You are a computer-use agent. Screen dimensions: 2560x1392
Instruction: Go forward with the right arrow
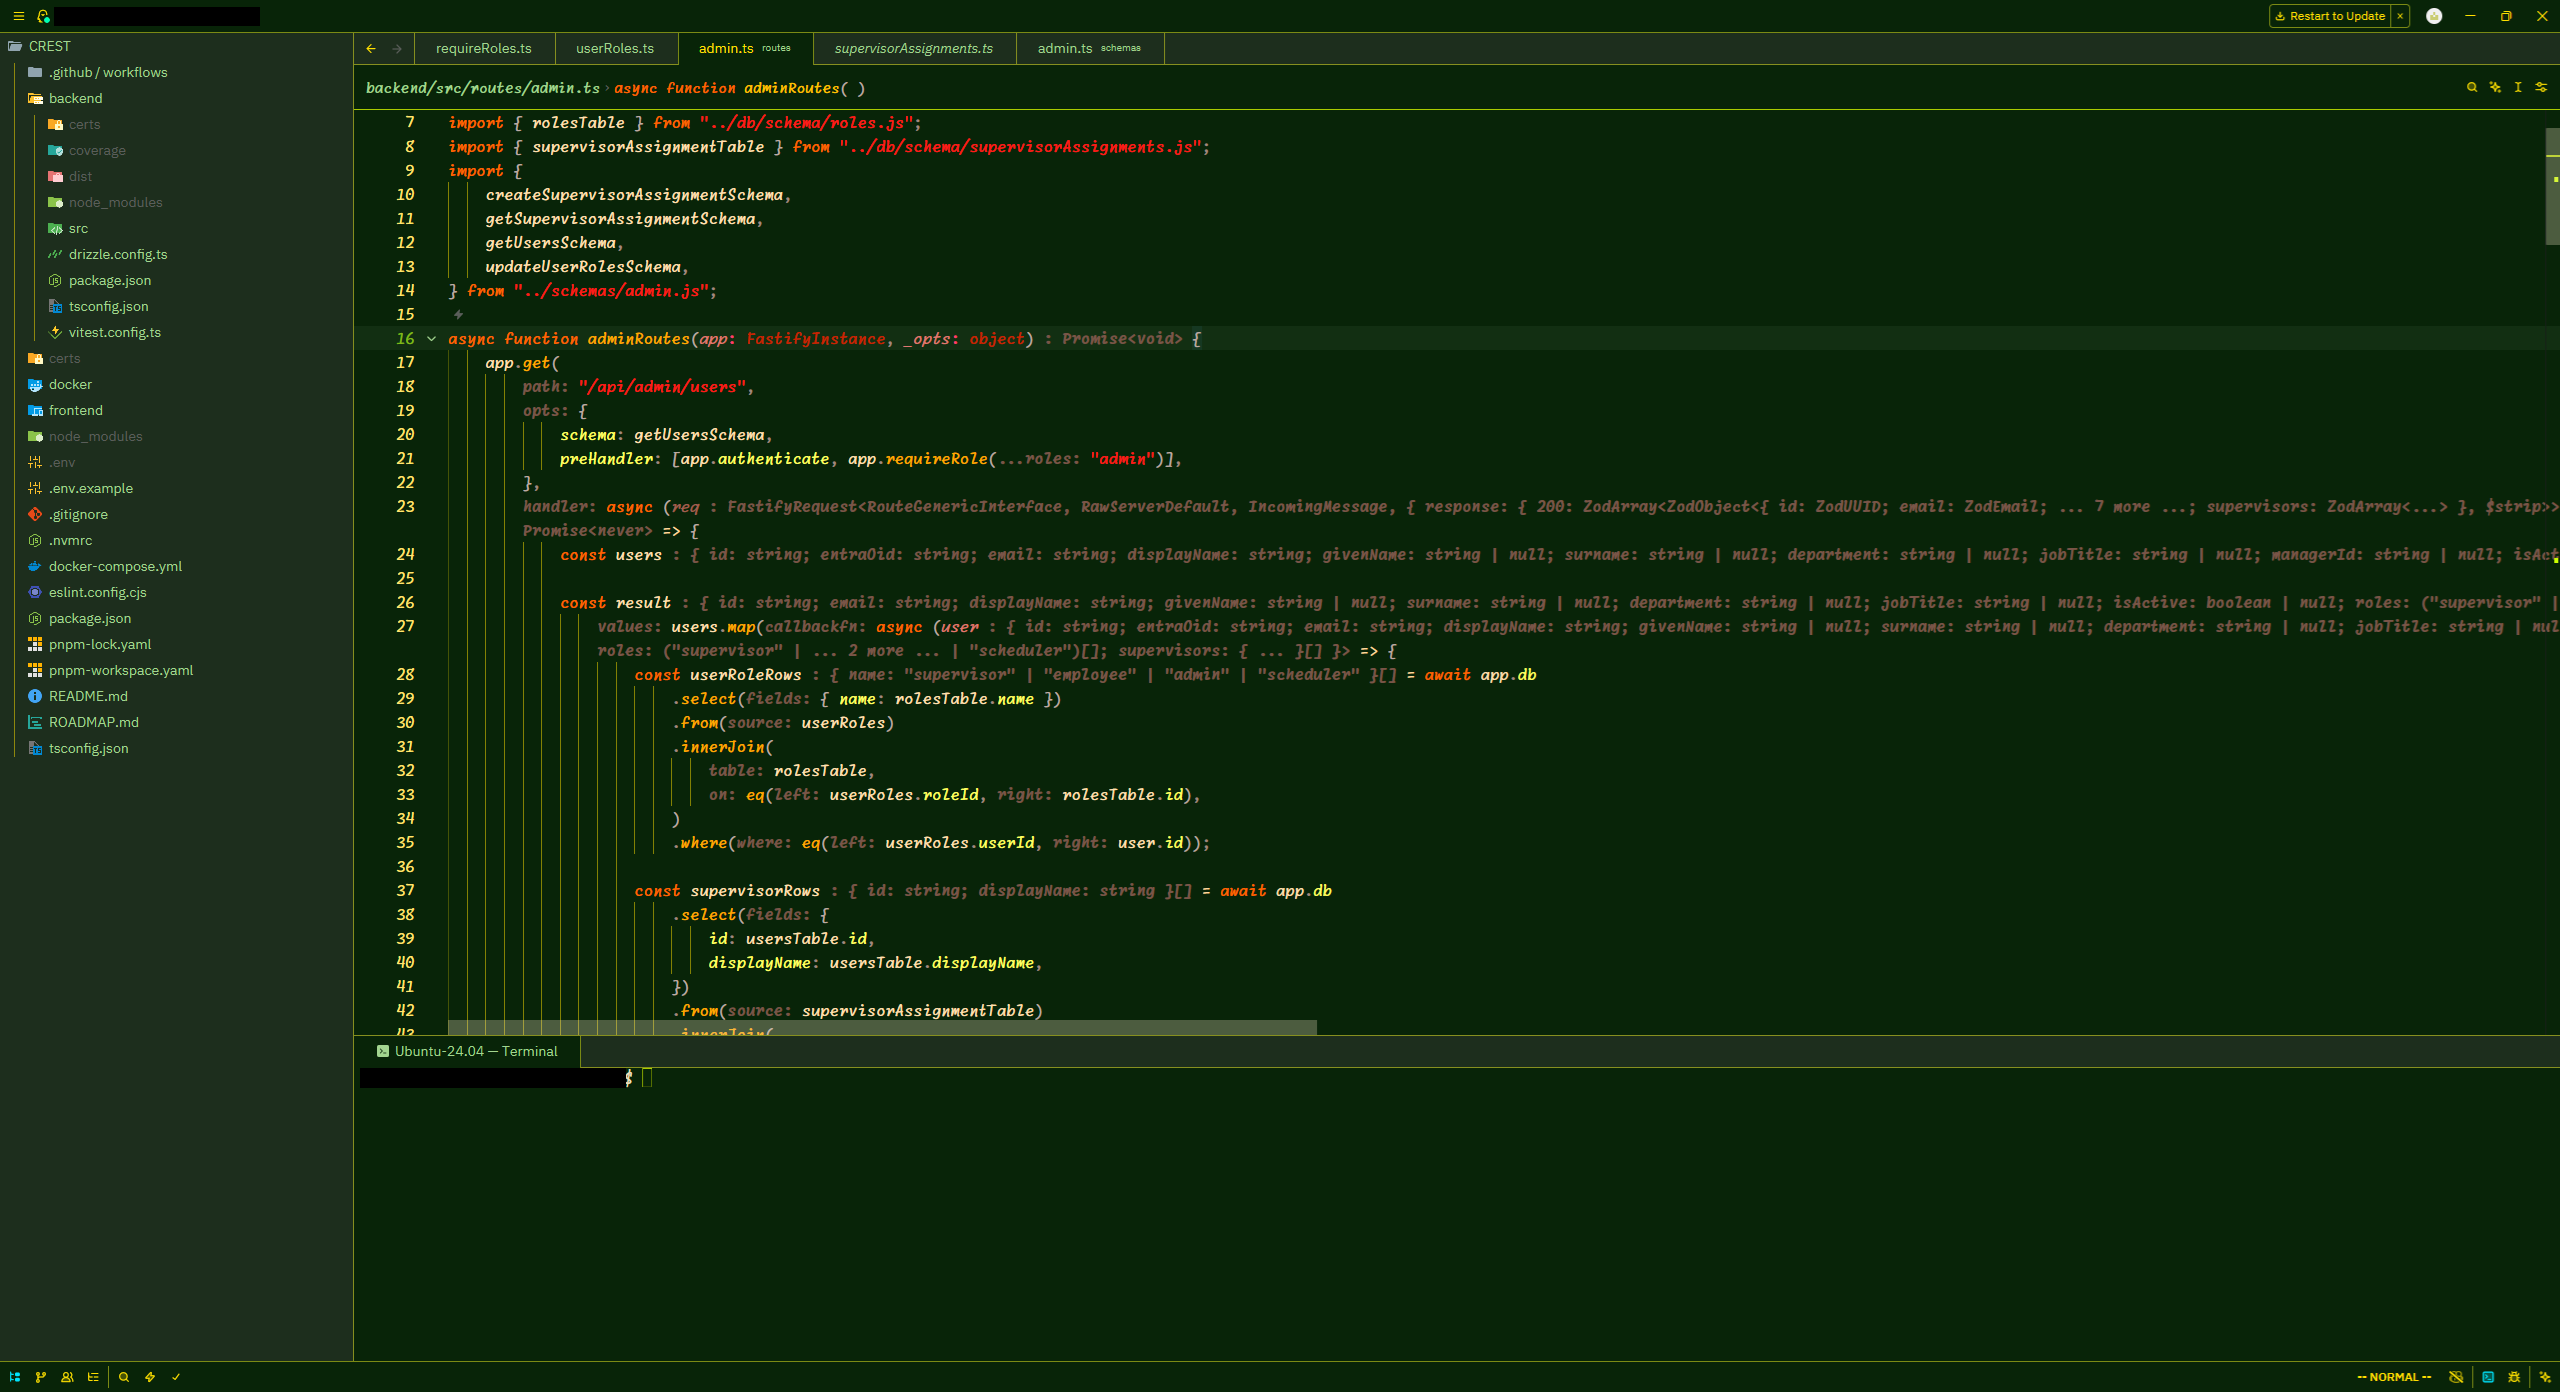397,48
